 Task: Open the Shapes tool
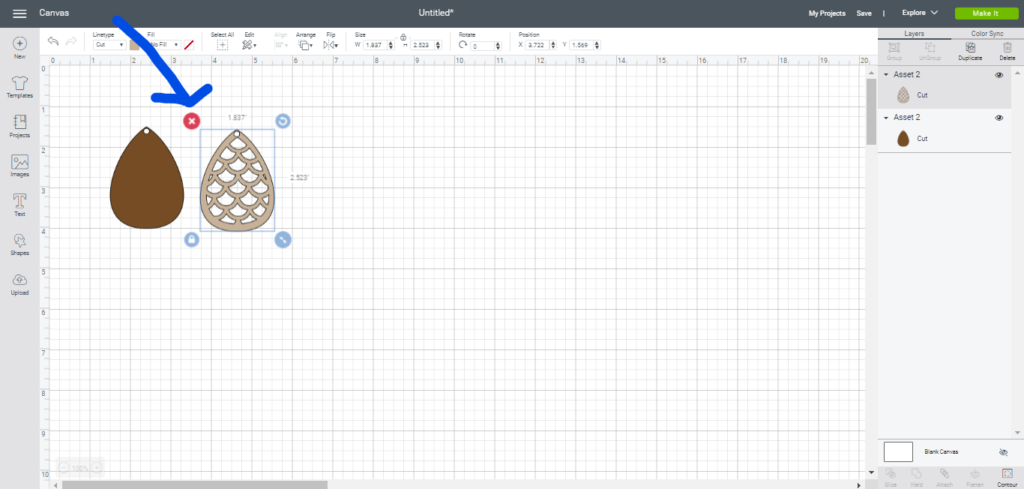point(20,245)
